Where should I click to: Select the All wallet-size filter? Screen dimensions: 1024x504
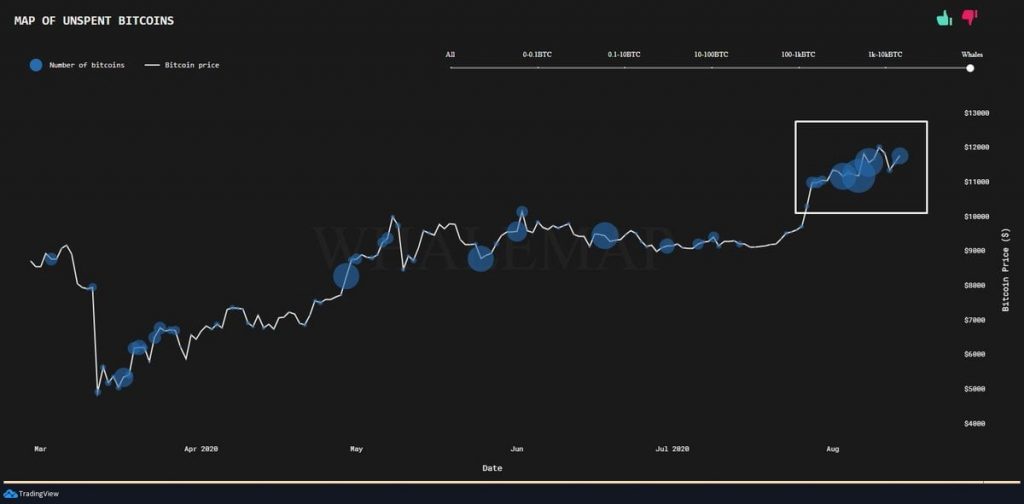(x=450, y=55)
